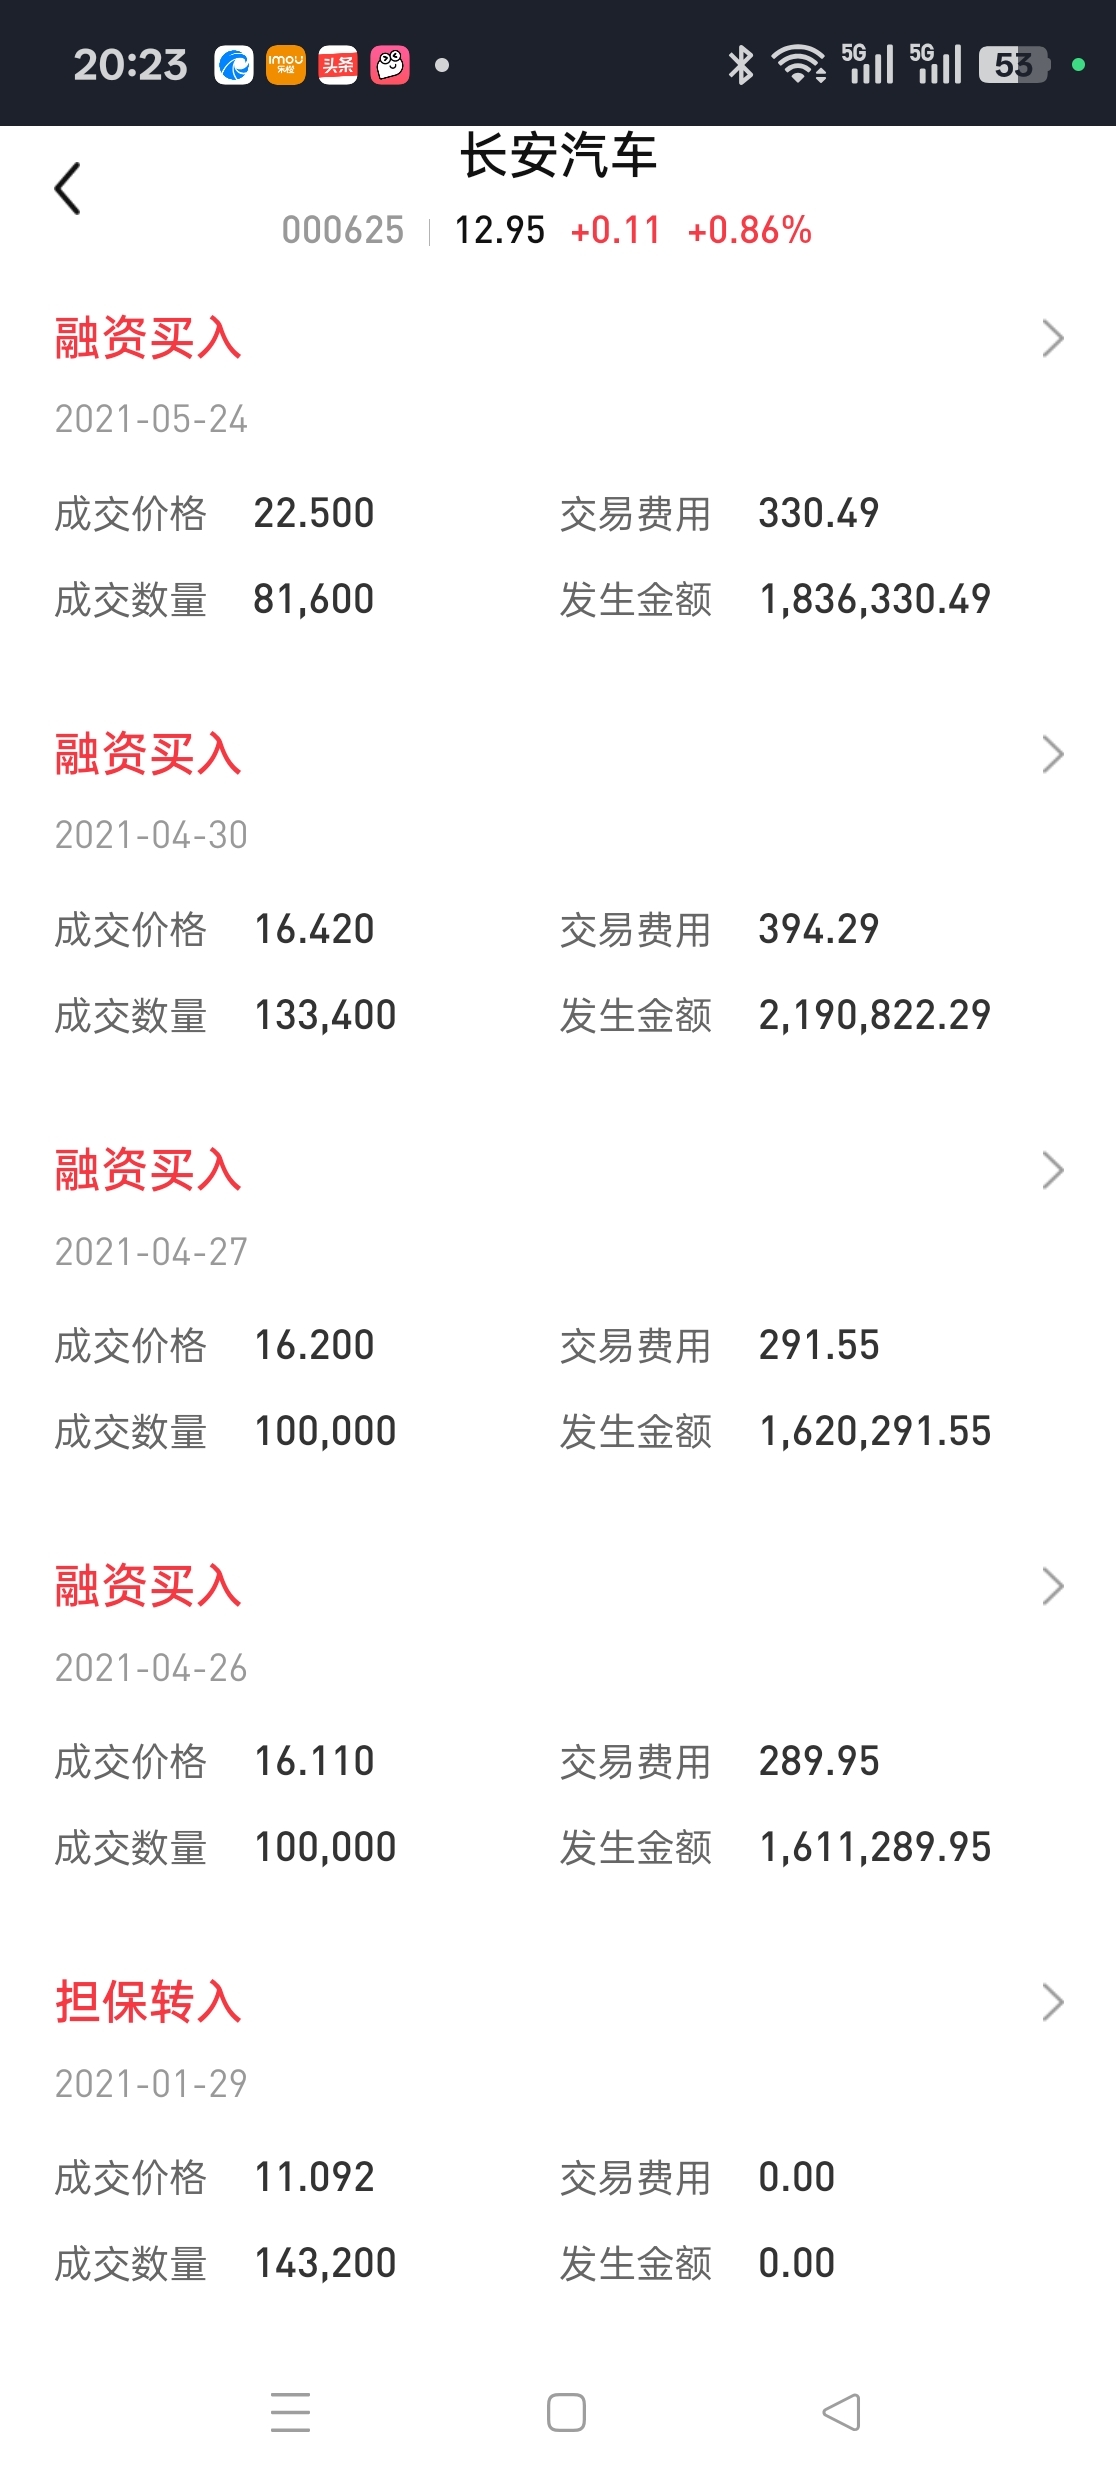Expand the 2021-04-26 融资买入 record chevron
The image size is (1116, 2484).
point(1052,1587)
